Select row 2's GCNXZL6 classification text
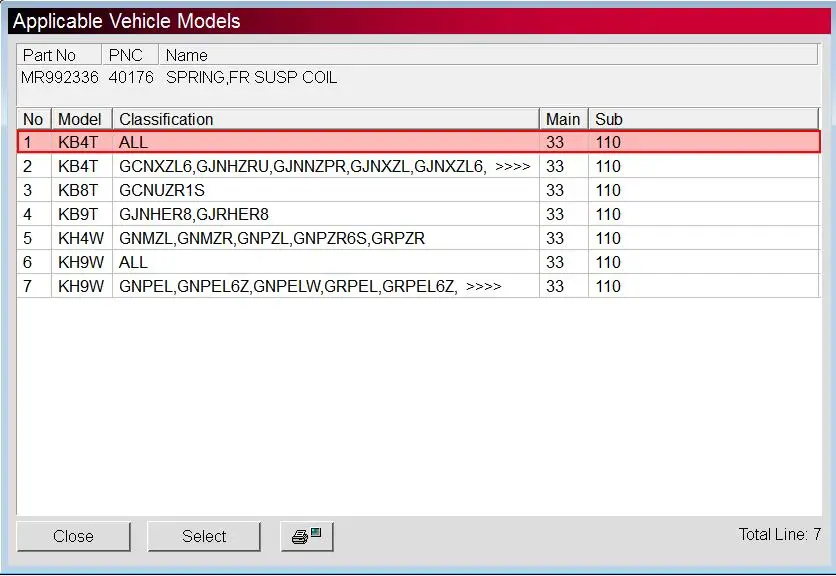 click(x=155, y=166)
